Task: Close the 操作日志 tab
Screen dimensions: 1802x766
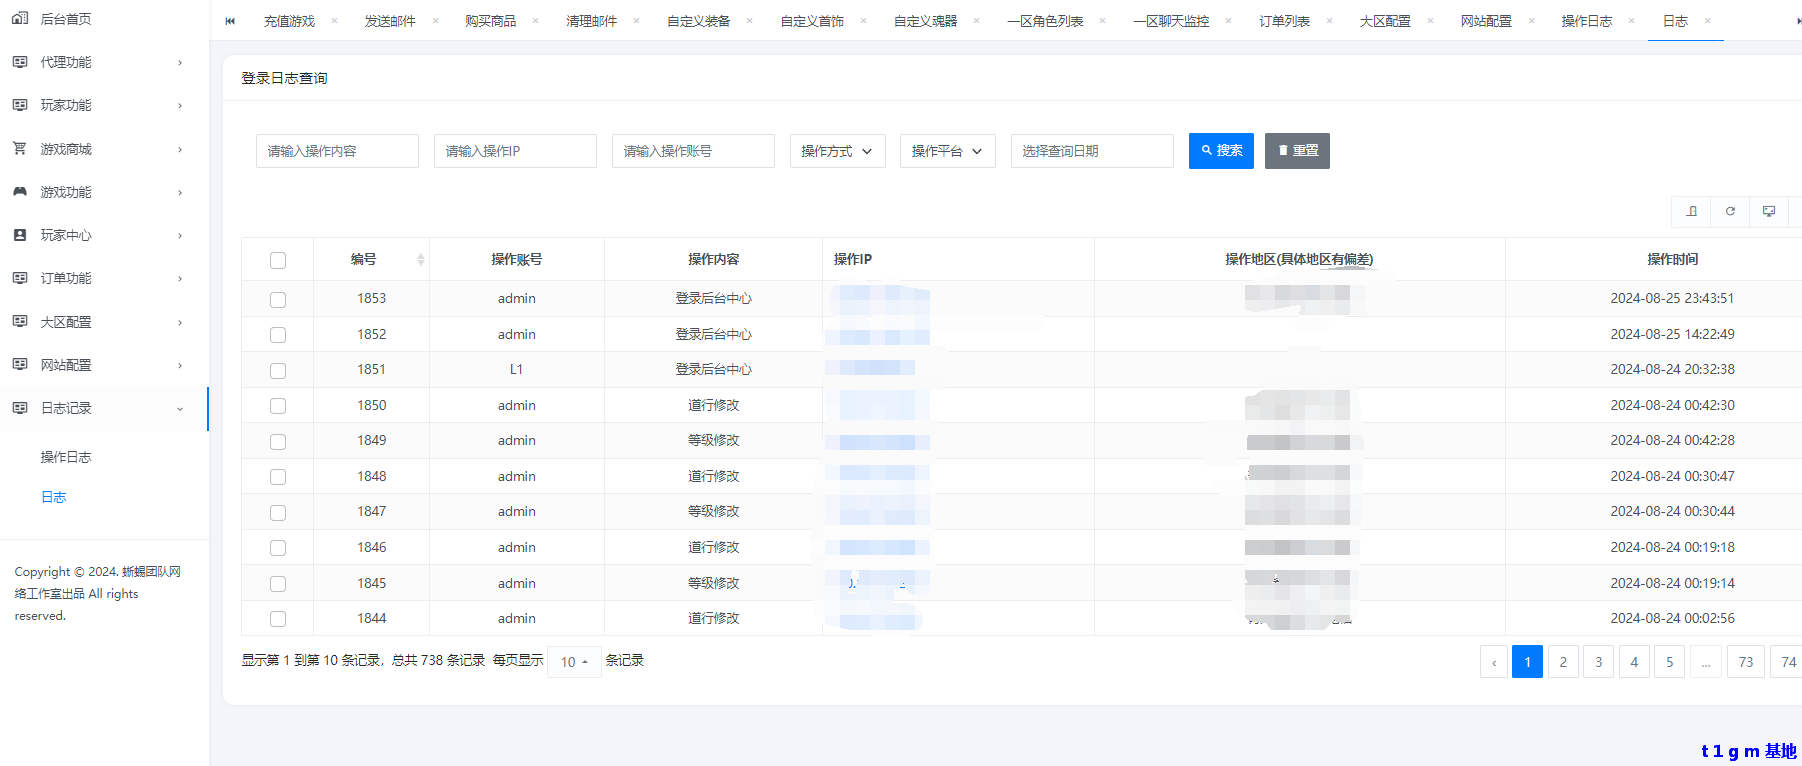Action: [1631, 21]
